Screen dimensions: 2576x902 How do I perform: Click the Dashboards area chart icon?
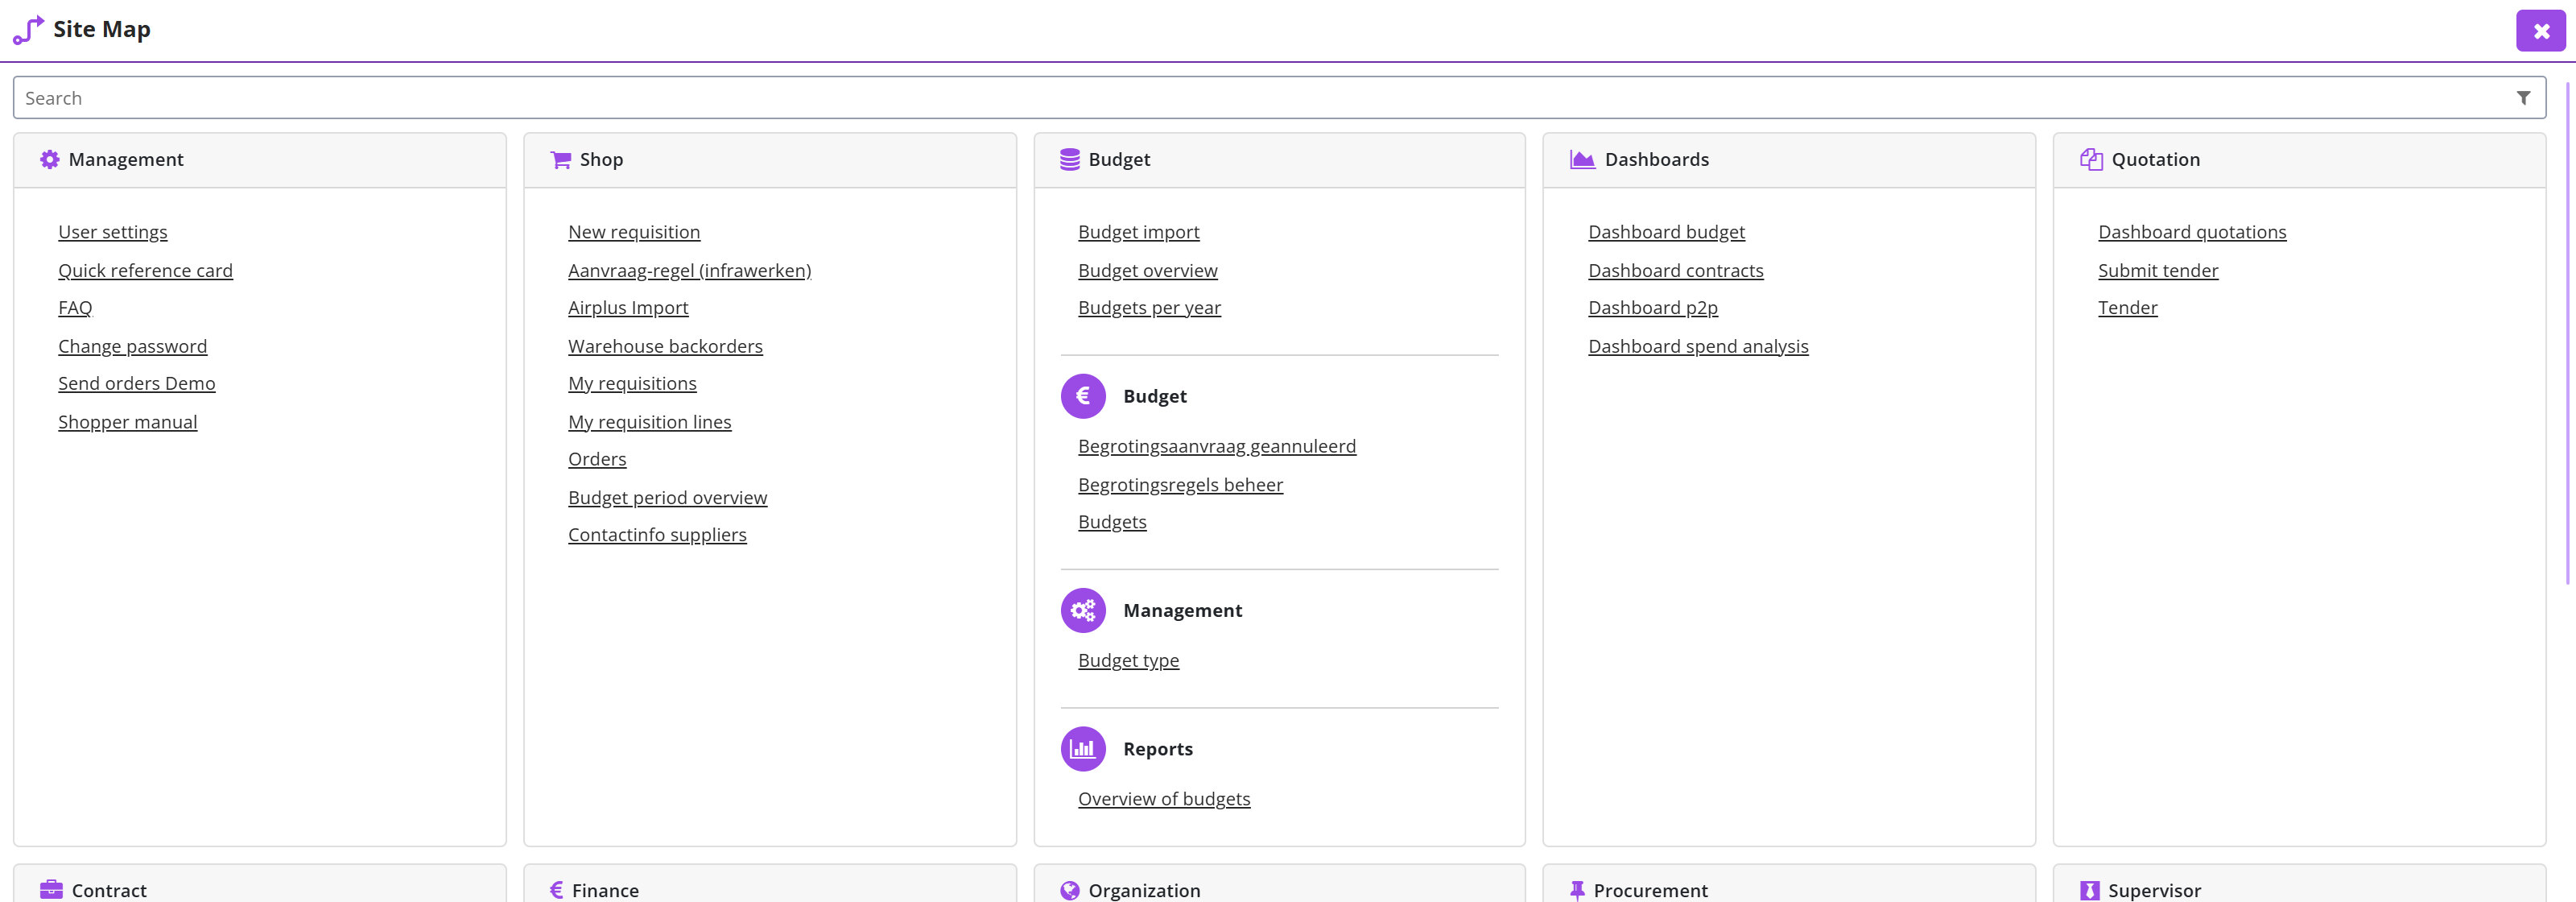[1582, 159]
